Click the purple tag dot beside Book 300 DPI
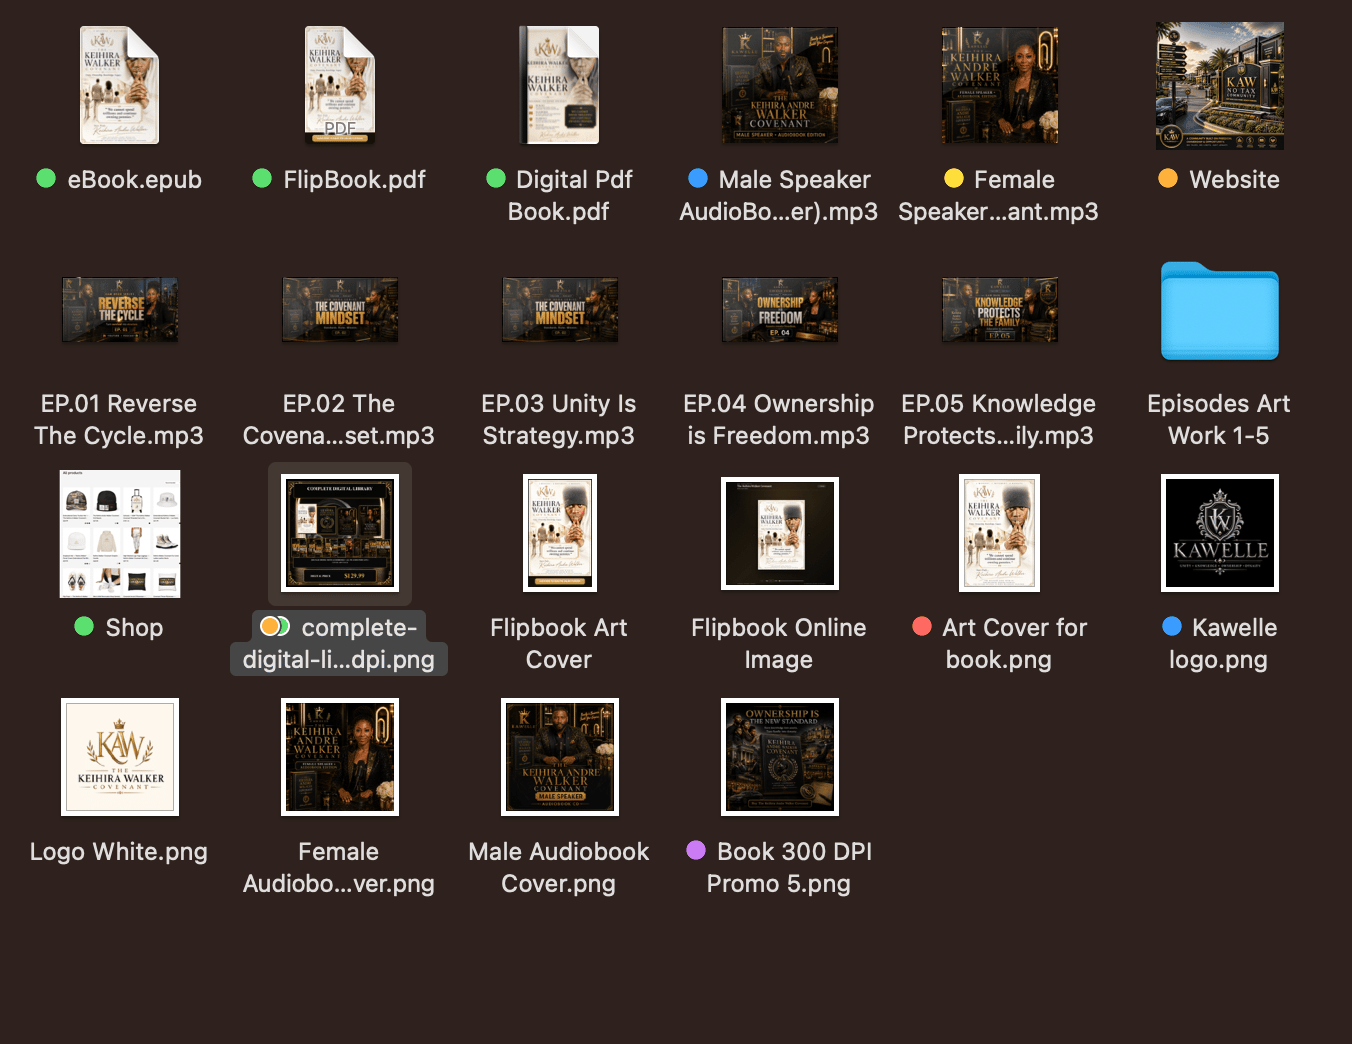 point(696,850)
